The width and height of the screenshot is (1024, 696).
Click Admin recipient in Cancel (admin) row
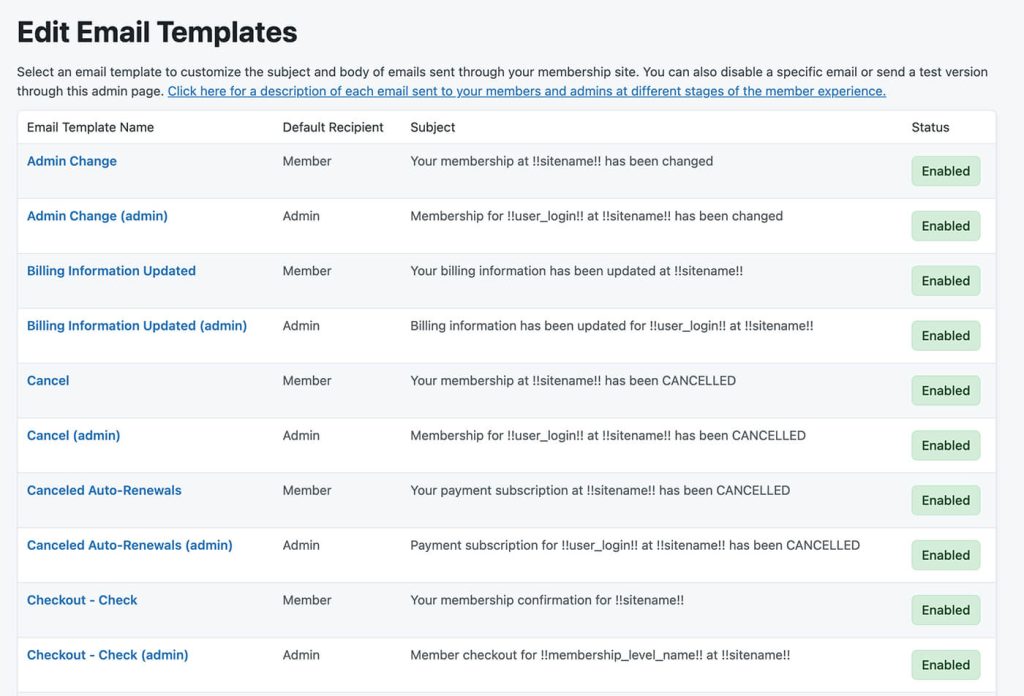point(301,435)
